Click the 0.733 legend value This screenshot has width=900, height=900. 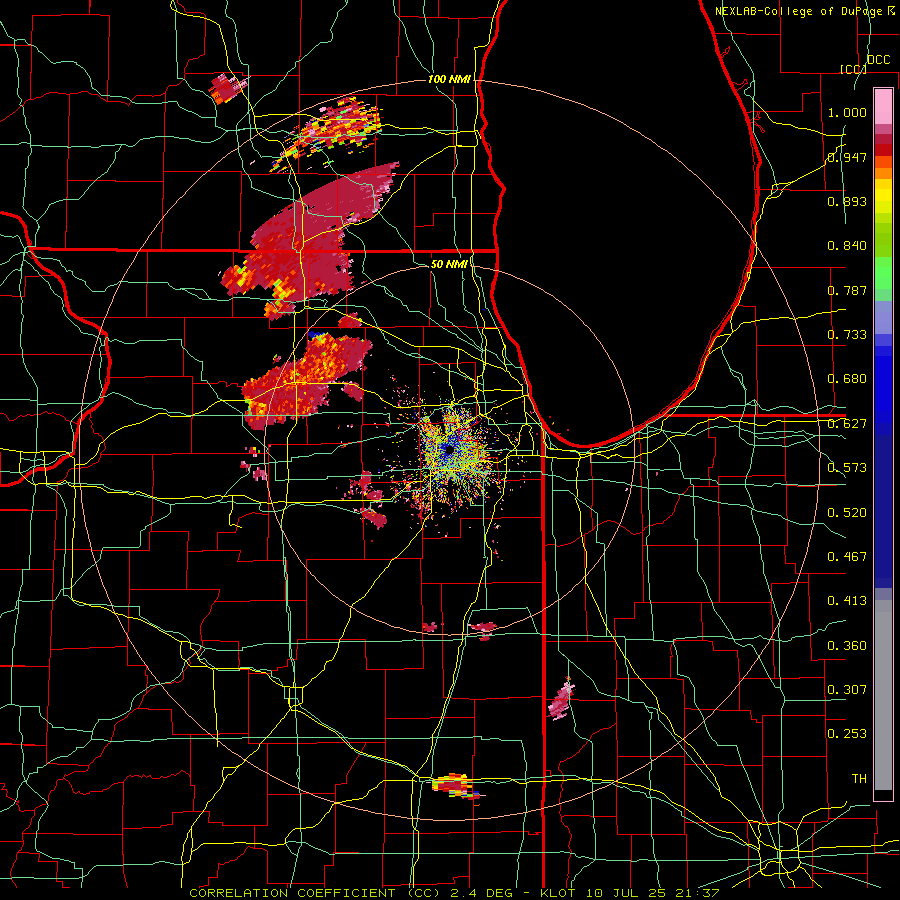847,335
